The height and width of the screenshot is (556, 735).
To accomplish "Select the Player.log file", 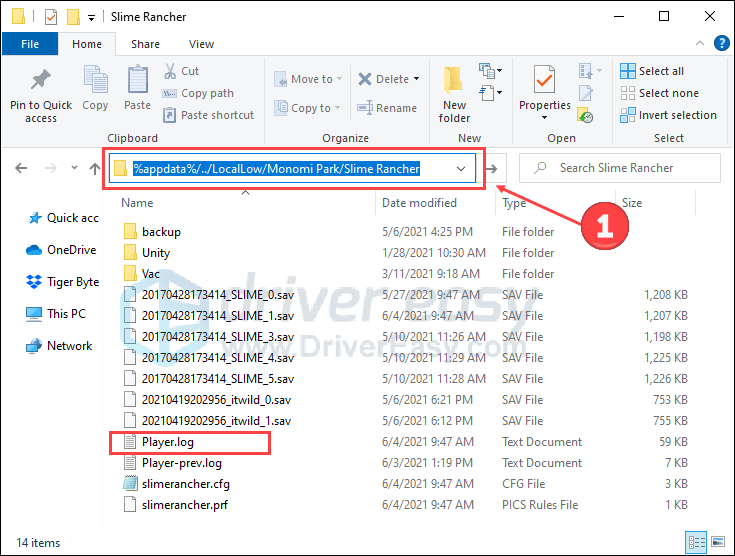I will pyautogui.click(x=168, y=442).
